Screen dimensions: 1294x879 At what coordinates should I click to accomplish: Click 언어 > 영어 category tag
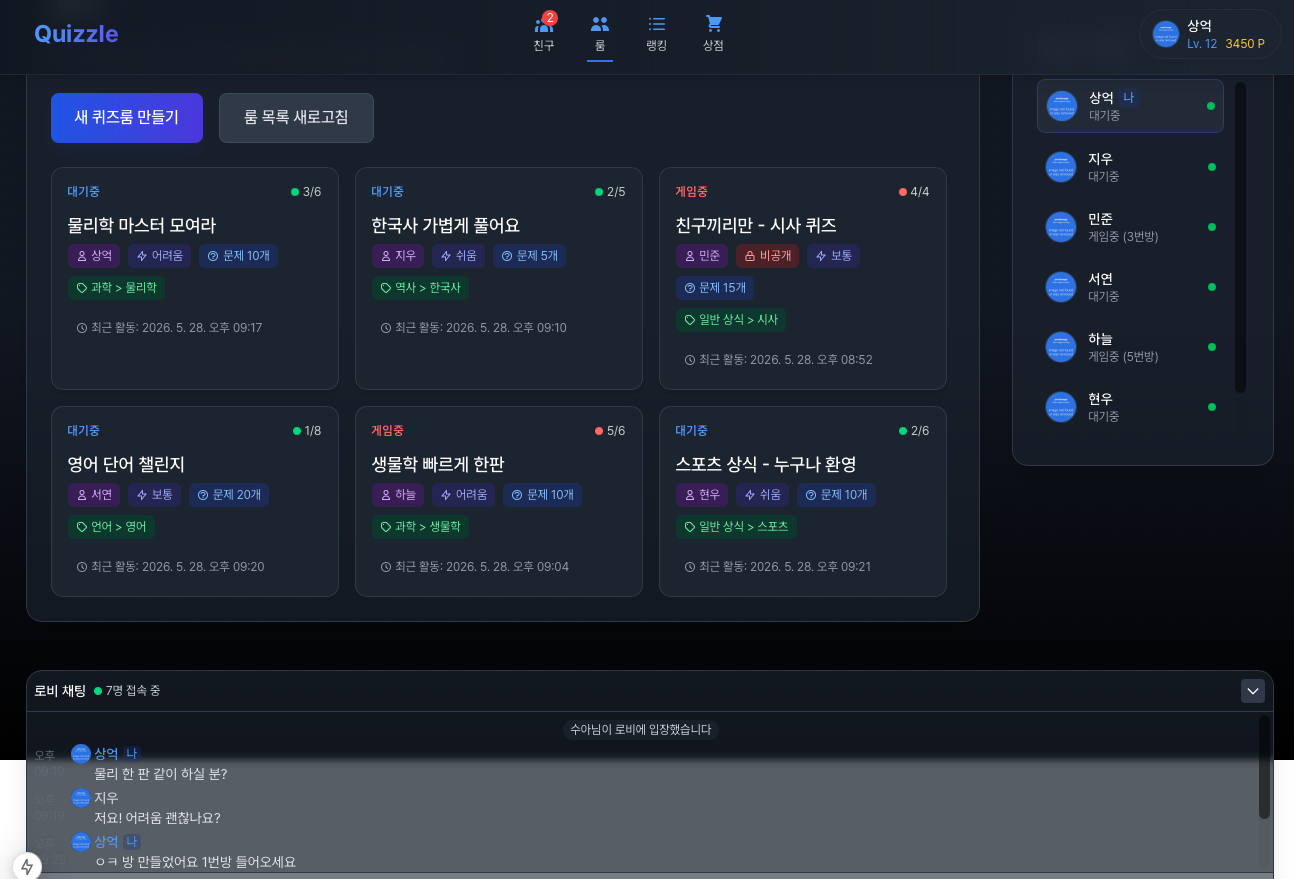(111, 527)
